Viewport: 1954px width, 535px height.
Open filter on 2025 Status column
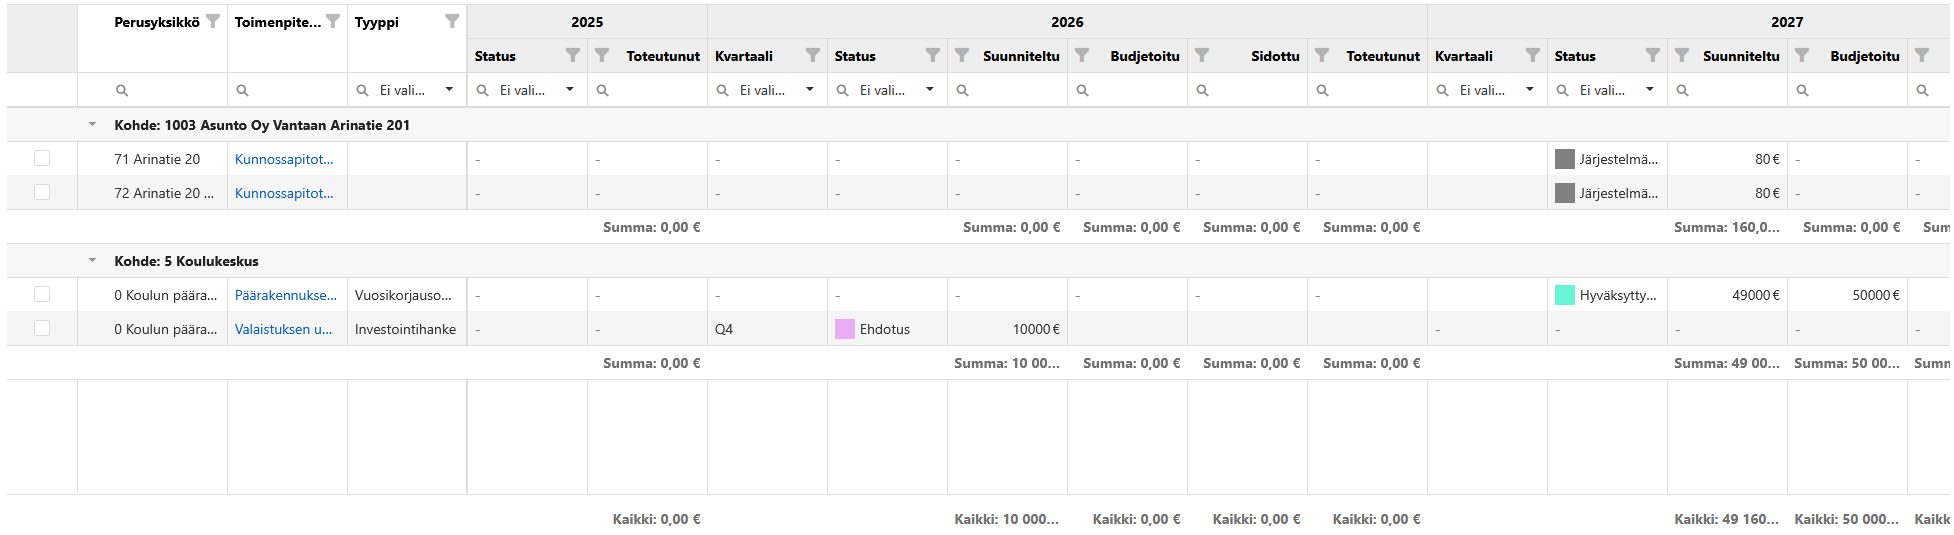coord(572,55)
